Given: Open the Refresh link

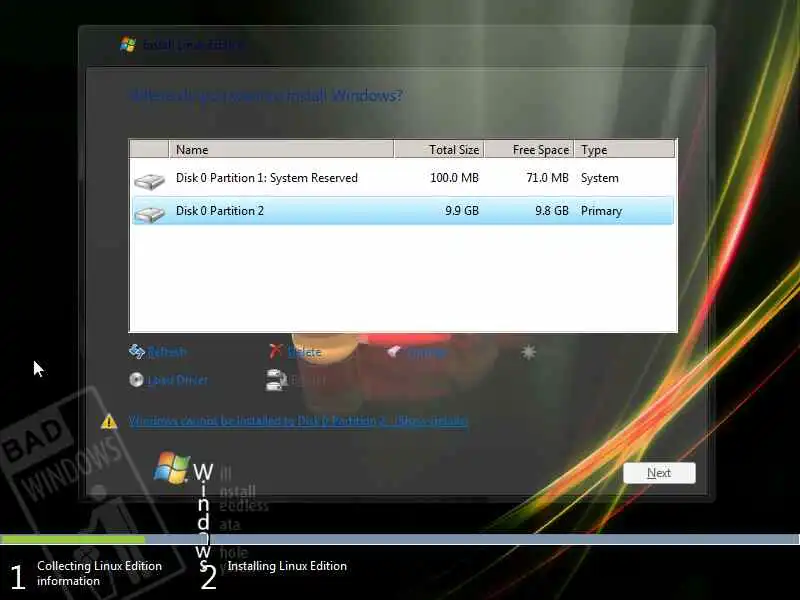Looking at the screenshot, I should click(167, 352).
